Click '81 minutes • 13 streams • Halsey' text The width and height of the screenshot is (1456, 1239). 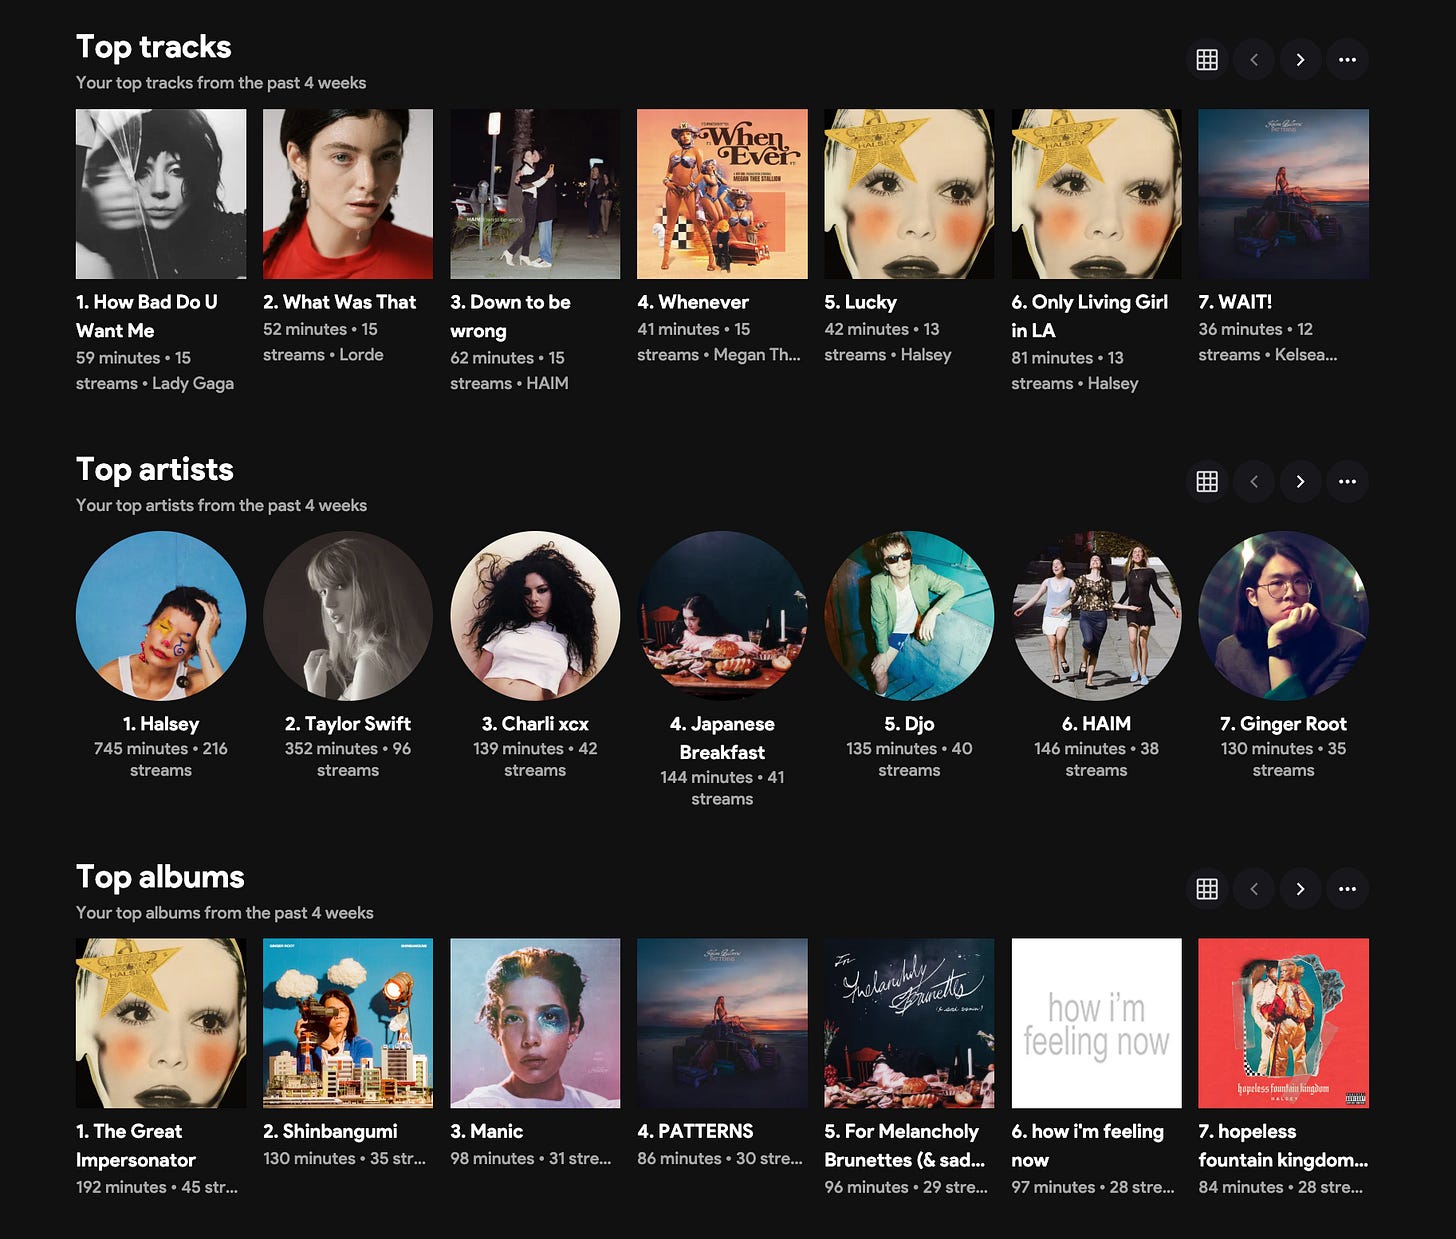tap(1075, 371)
